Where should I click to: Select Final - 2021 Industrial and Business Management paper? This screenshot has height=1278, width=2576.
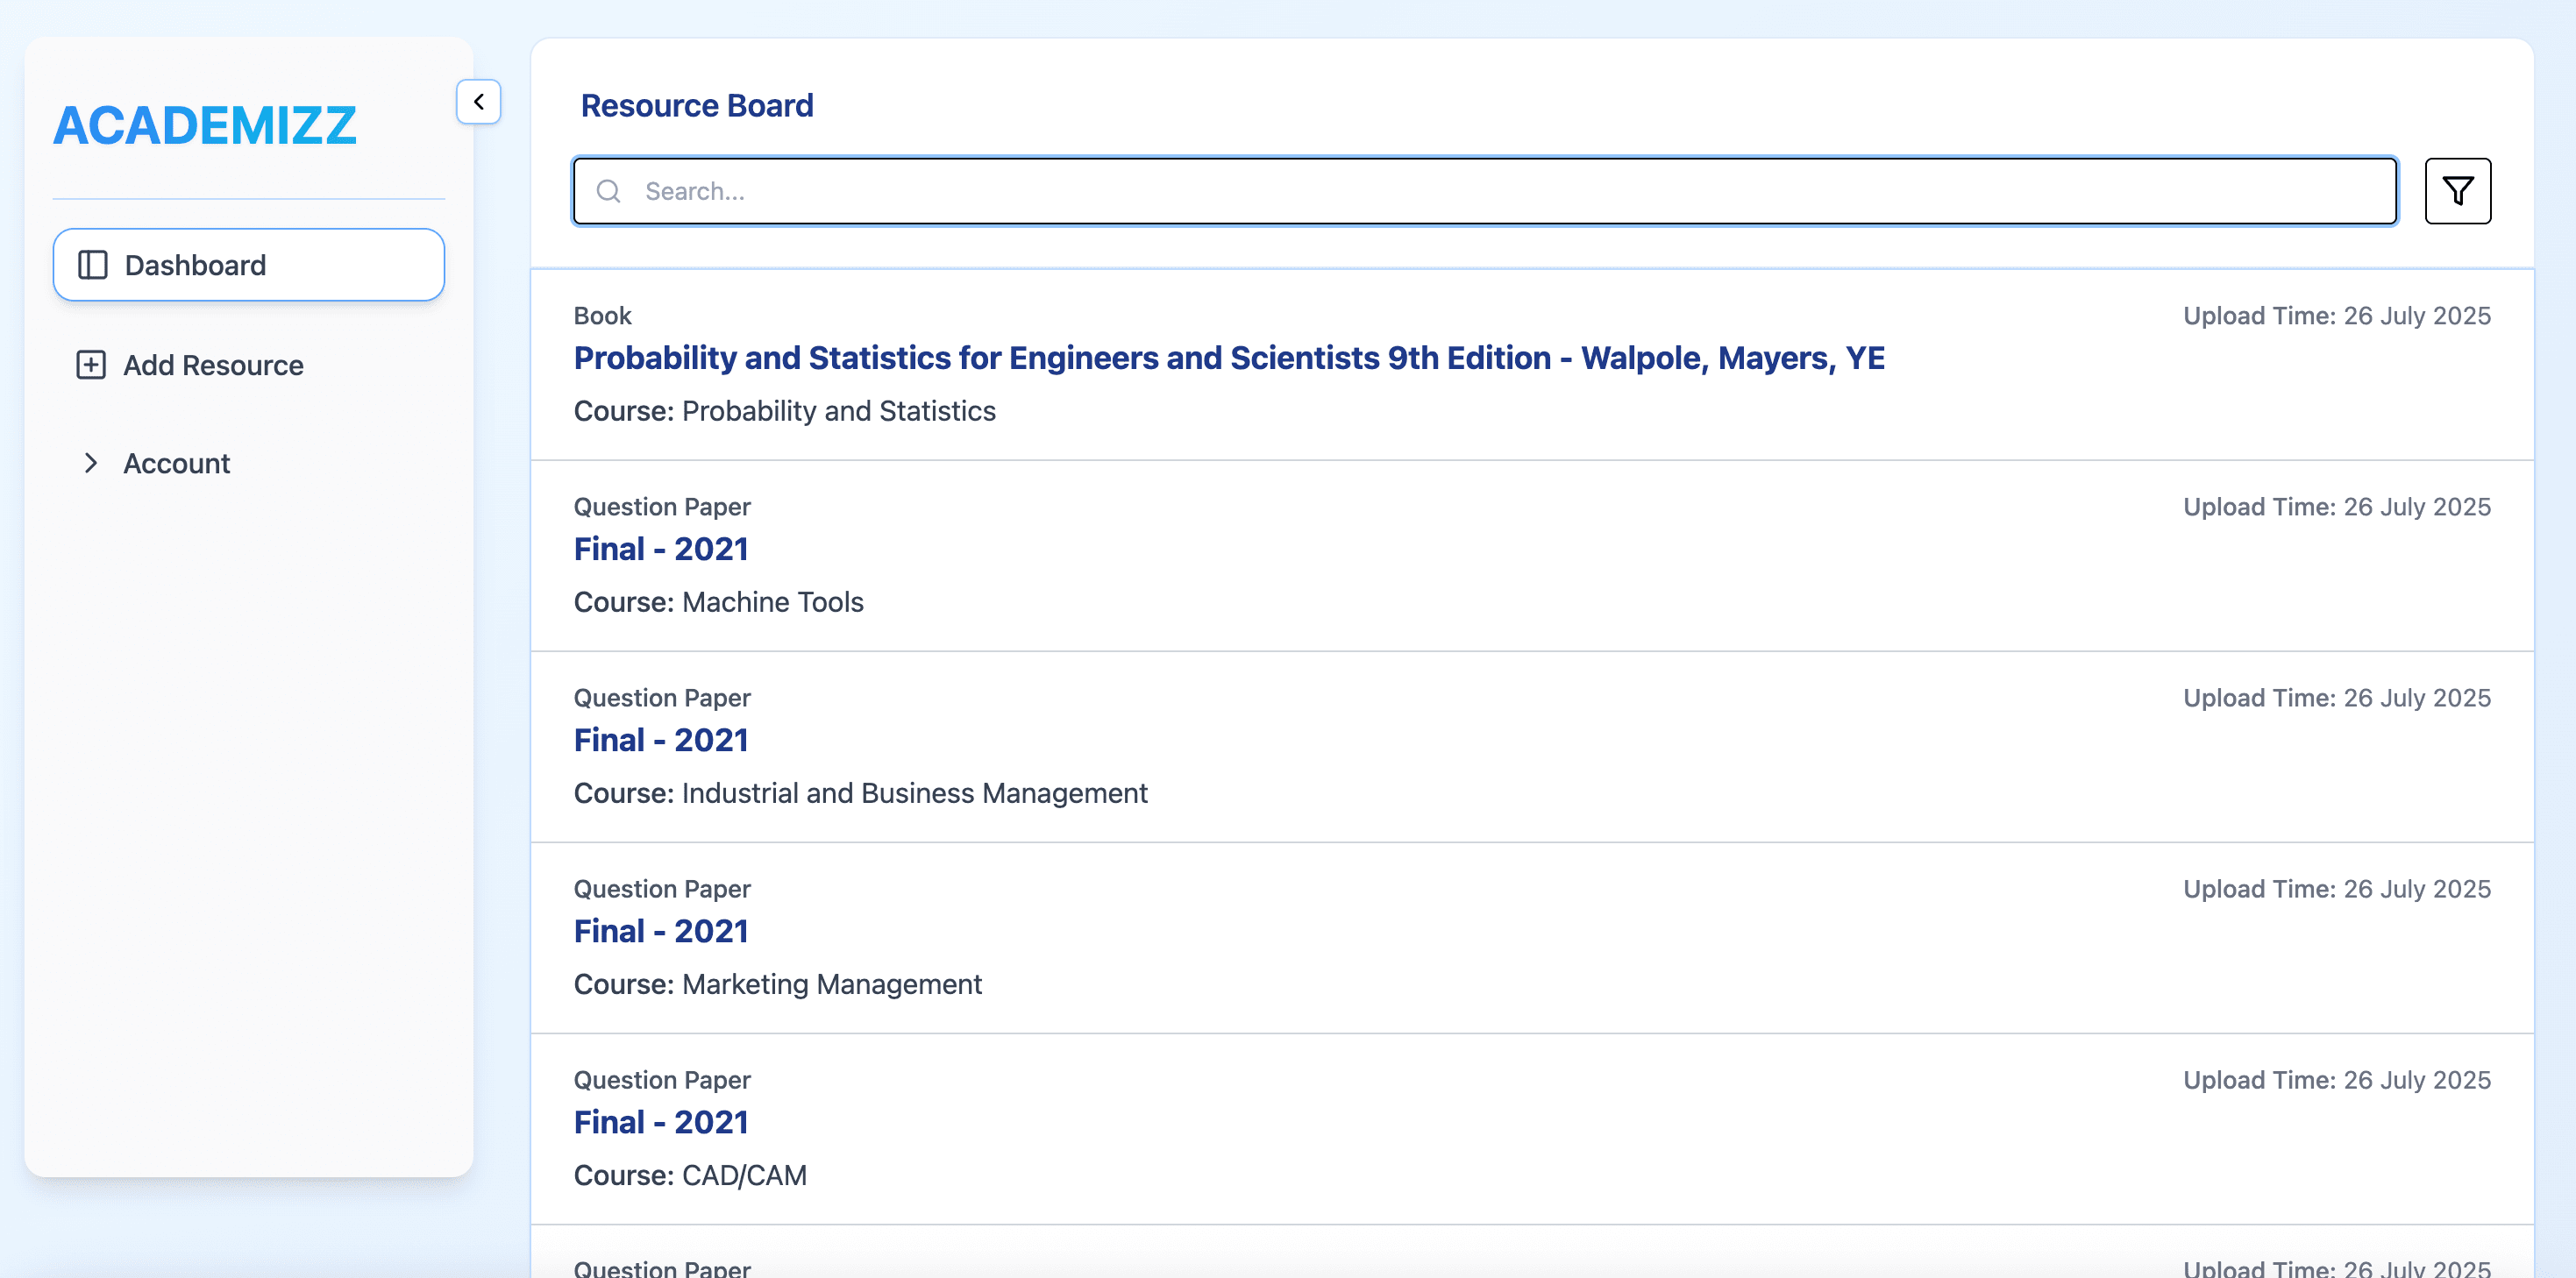pos(661,739)
